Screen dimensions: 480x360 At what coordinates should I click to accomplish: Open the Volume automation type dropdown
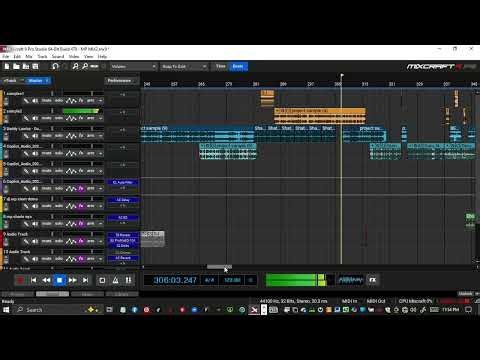(x=133, y=67)
